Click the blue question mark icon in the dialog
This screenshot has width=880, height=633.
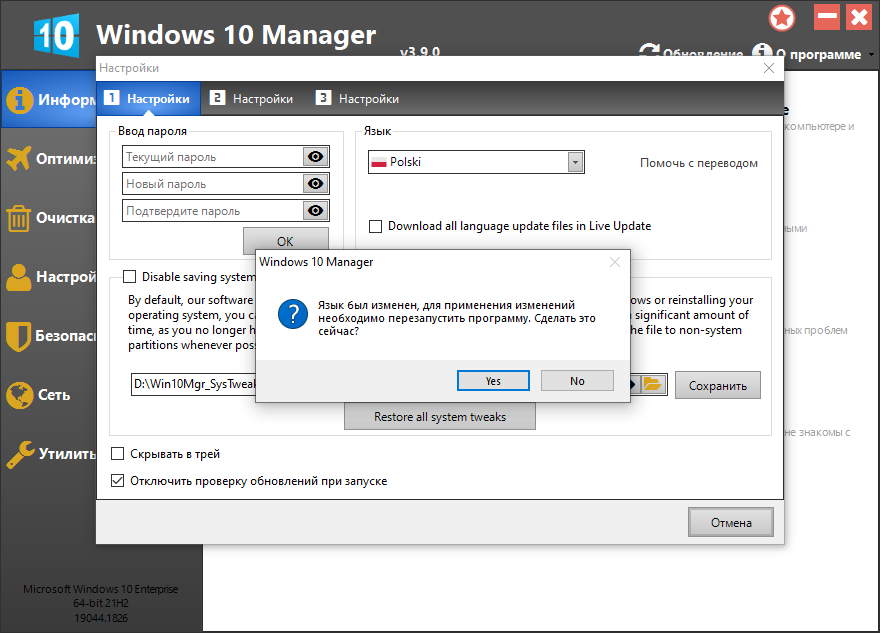pyautogui.click(x=292, y=314)
